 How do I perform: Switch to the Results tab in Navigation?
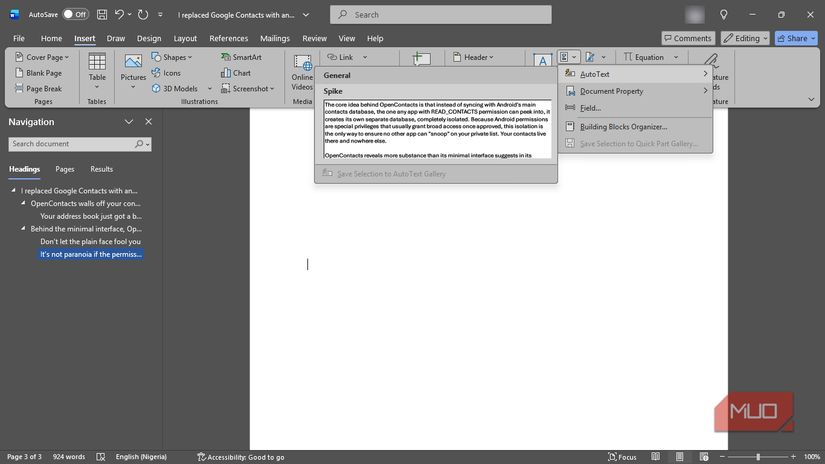(x=102, y=169)
